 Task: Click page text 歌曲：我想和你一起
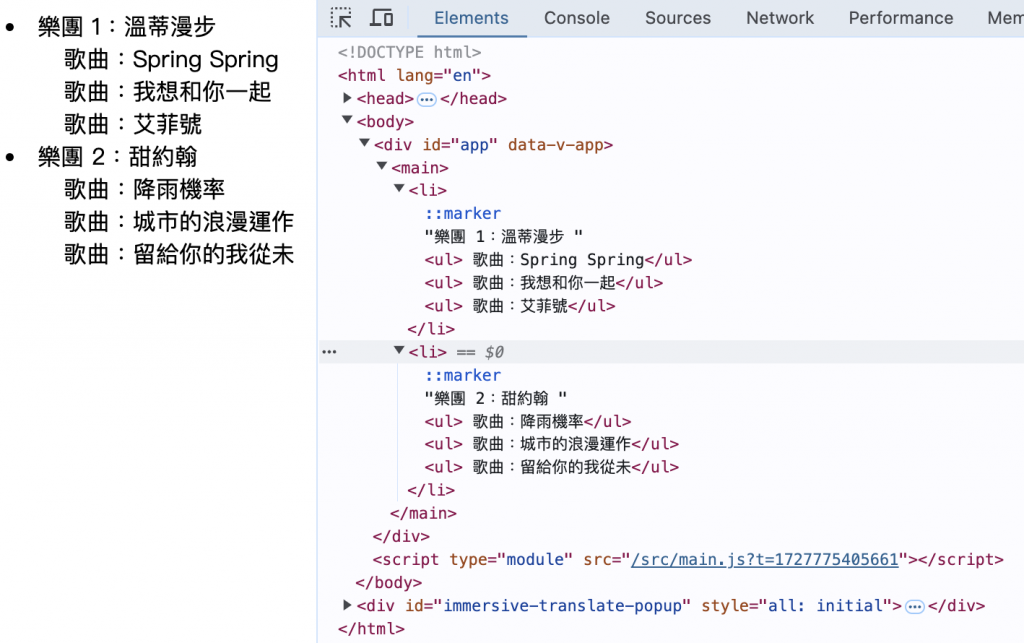tap(167, 92)
